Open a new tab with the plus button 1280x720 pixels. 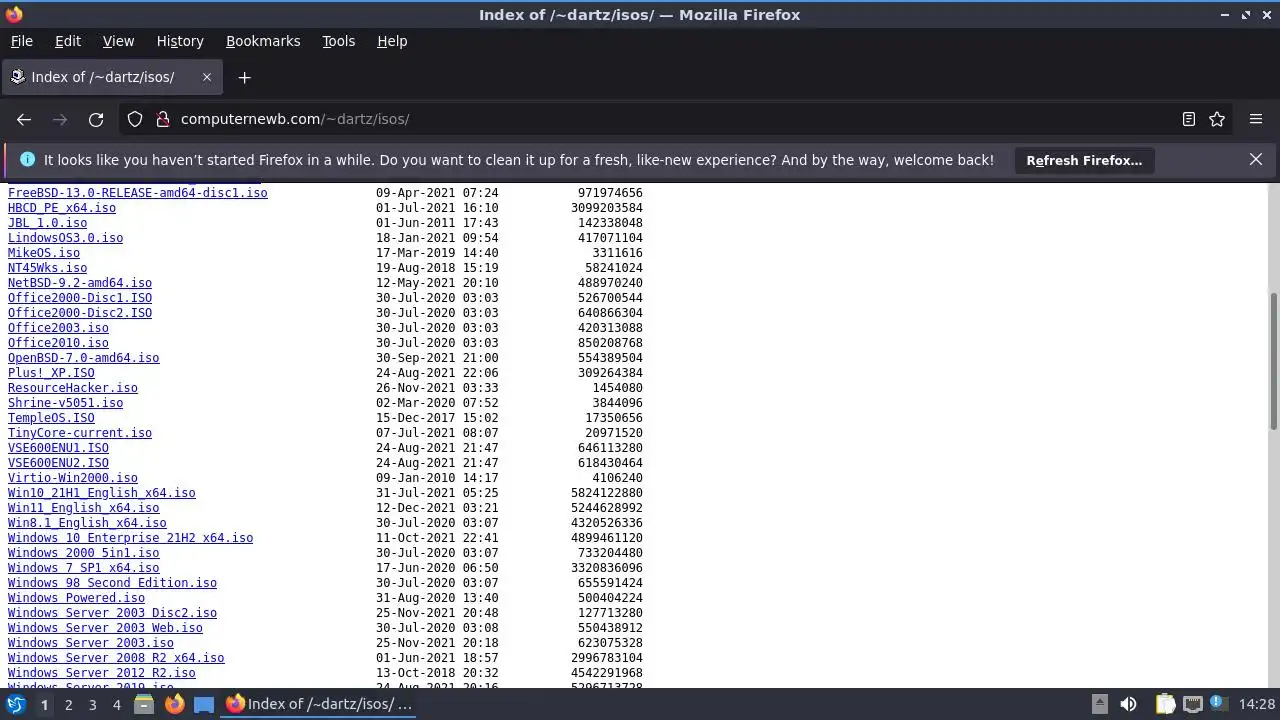pyautogui.click(x=244, y=77)
